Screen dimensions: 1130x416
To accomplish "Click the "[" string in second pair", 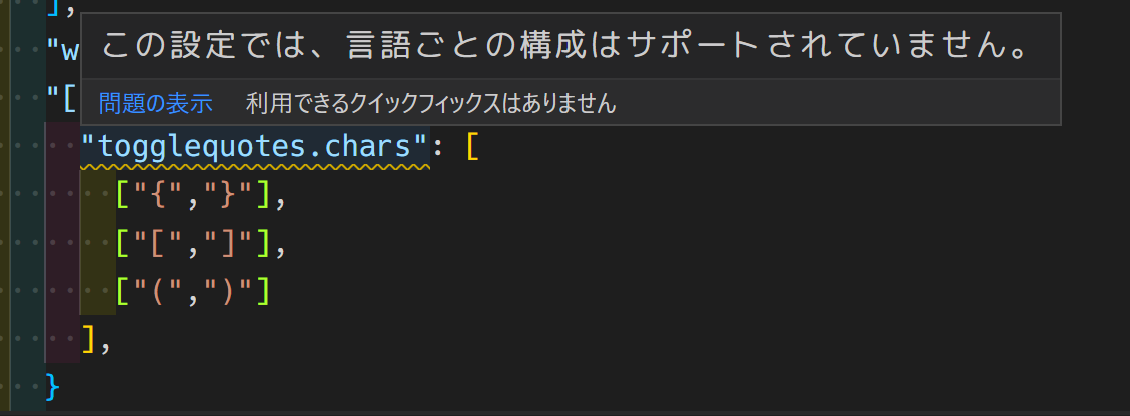I will click(x=160, y=245).
